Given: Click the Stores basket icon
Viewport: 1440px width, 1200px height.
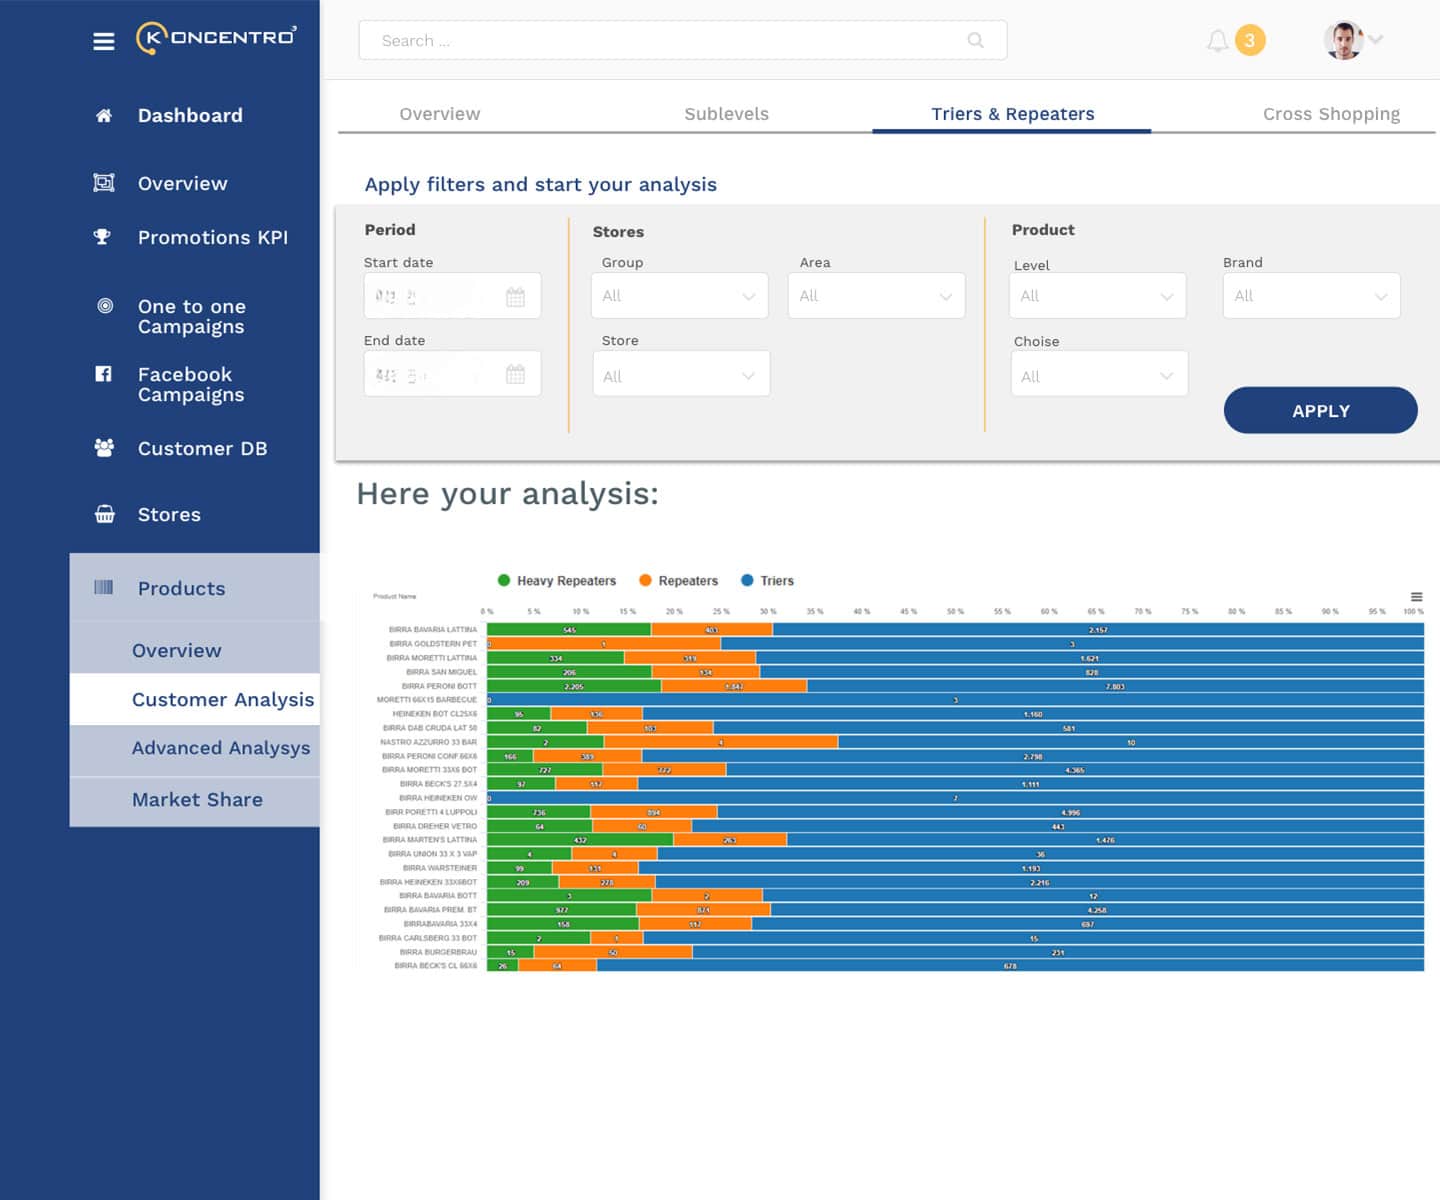Looking at the screenshot, I should (x=104, y=514).
